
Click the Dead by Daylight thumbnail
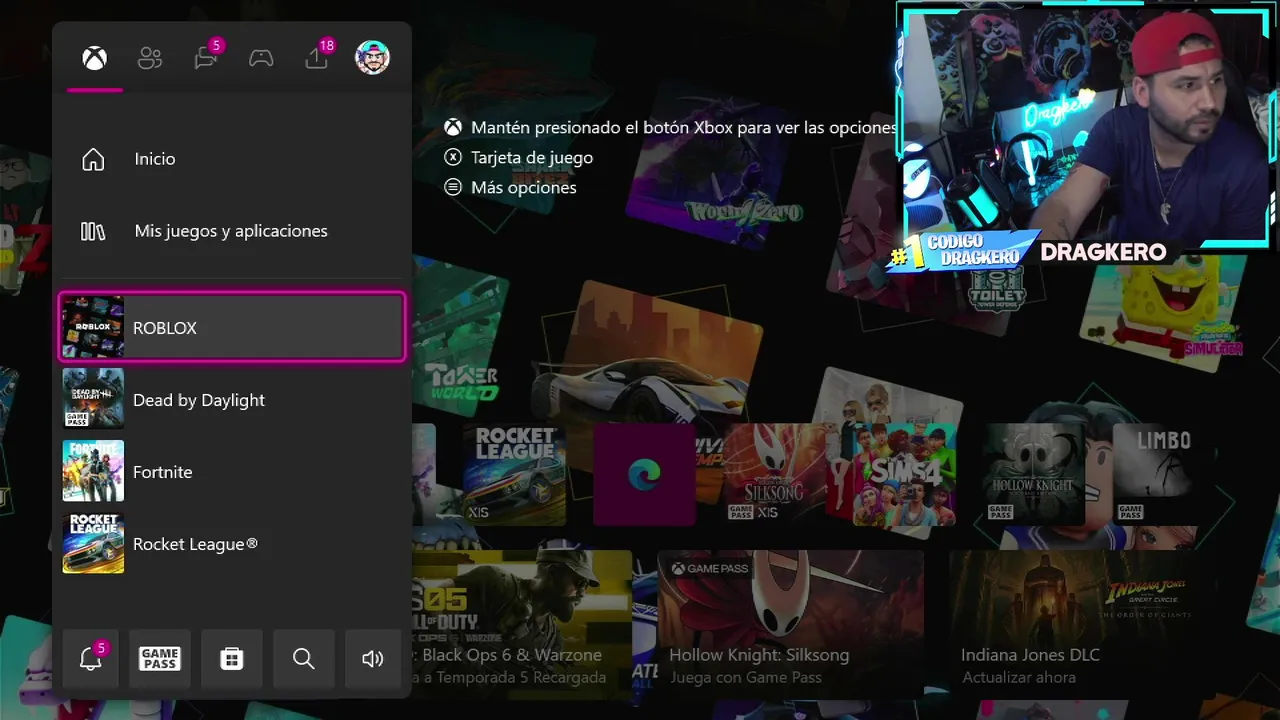coord(93,399)
